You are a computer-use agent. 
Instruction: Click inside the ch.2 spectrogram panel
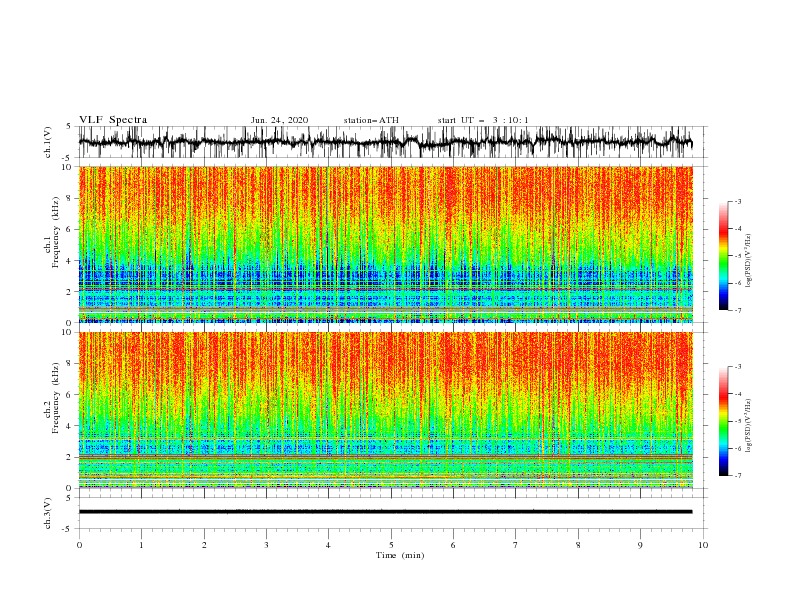tap(385, 410)
